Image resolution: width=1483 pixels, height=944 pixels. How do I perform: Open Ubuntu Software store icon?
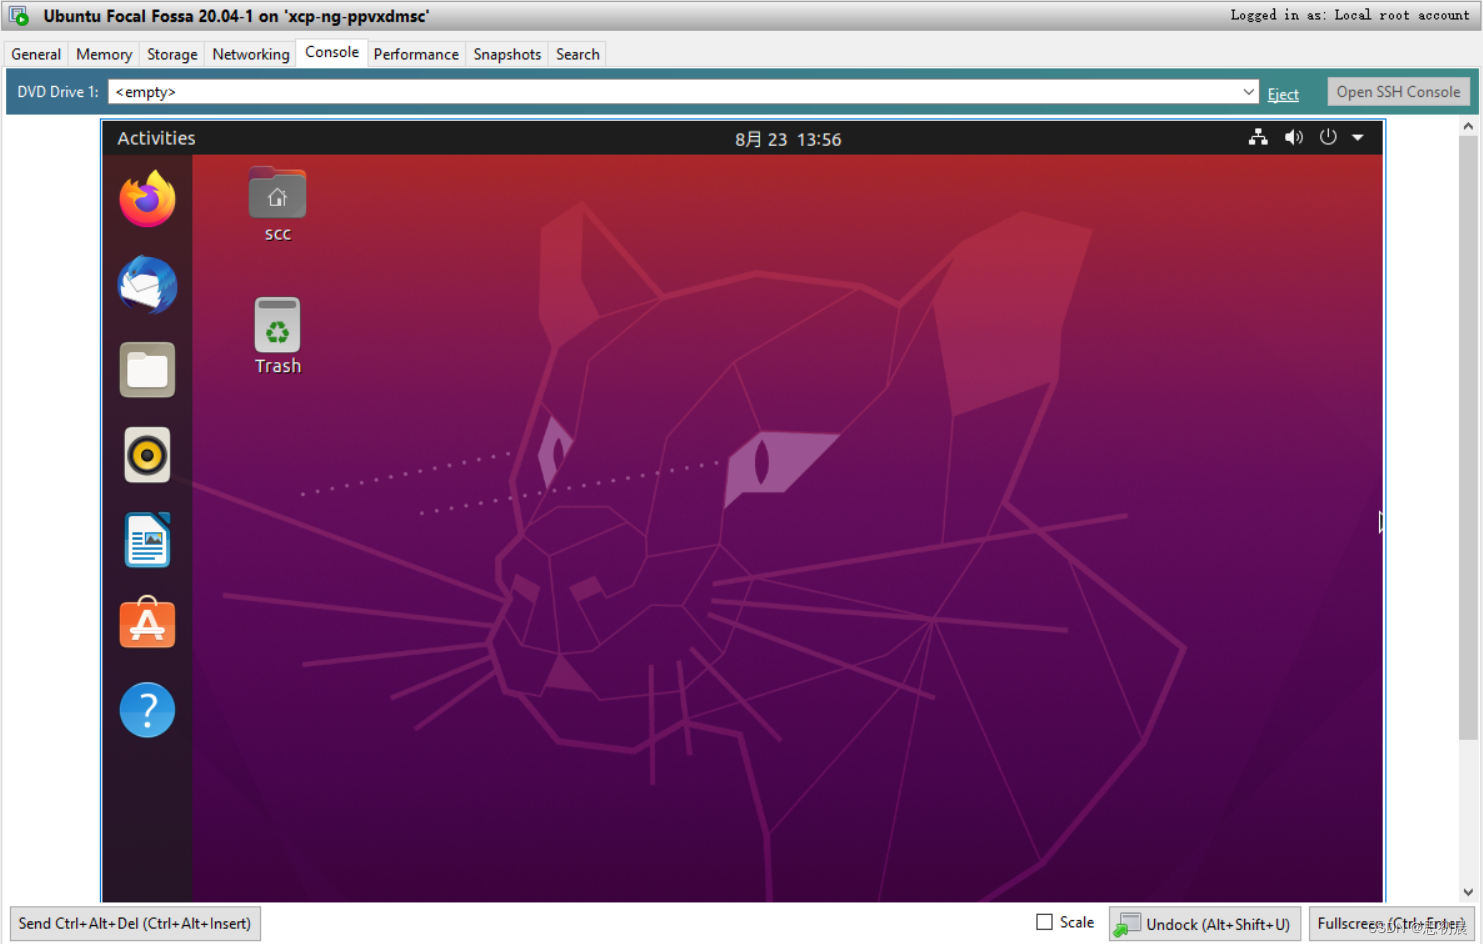[147, 623]
